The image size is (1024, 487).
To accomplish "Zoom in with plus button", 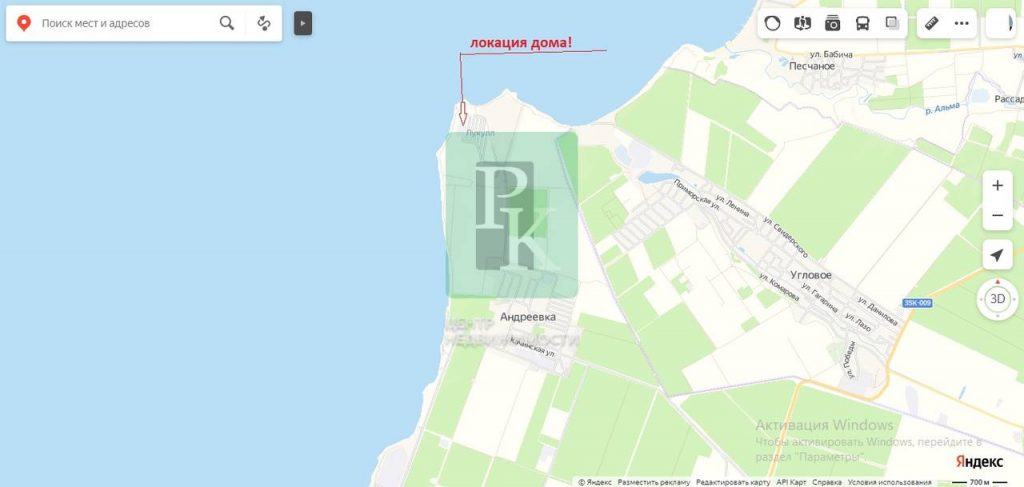I will (997, 186).
